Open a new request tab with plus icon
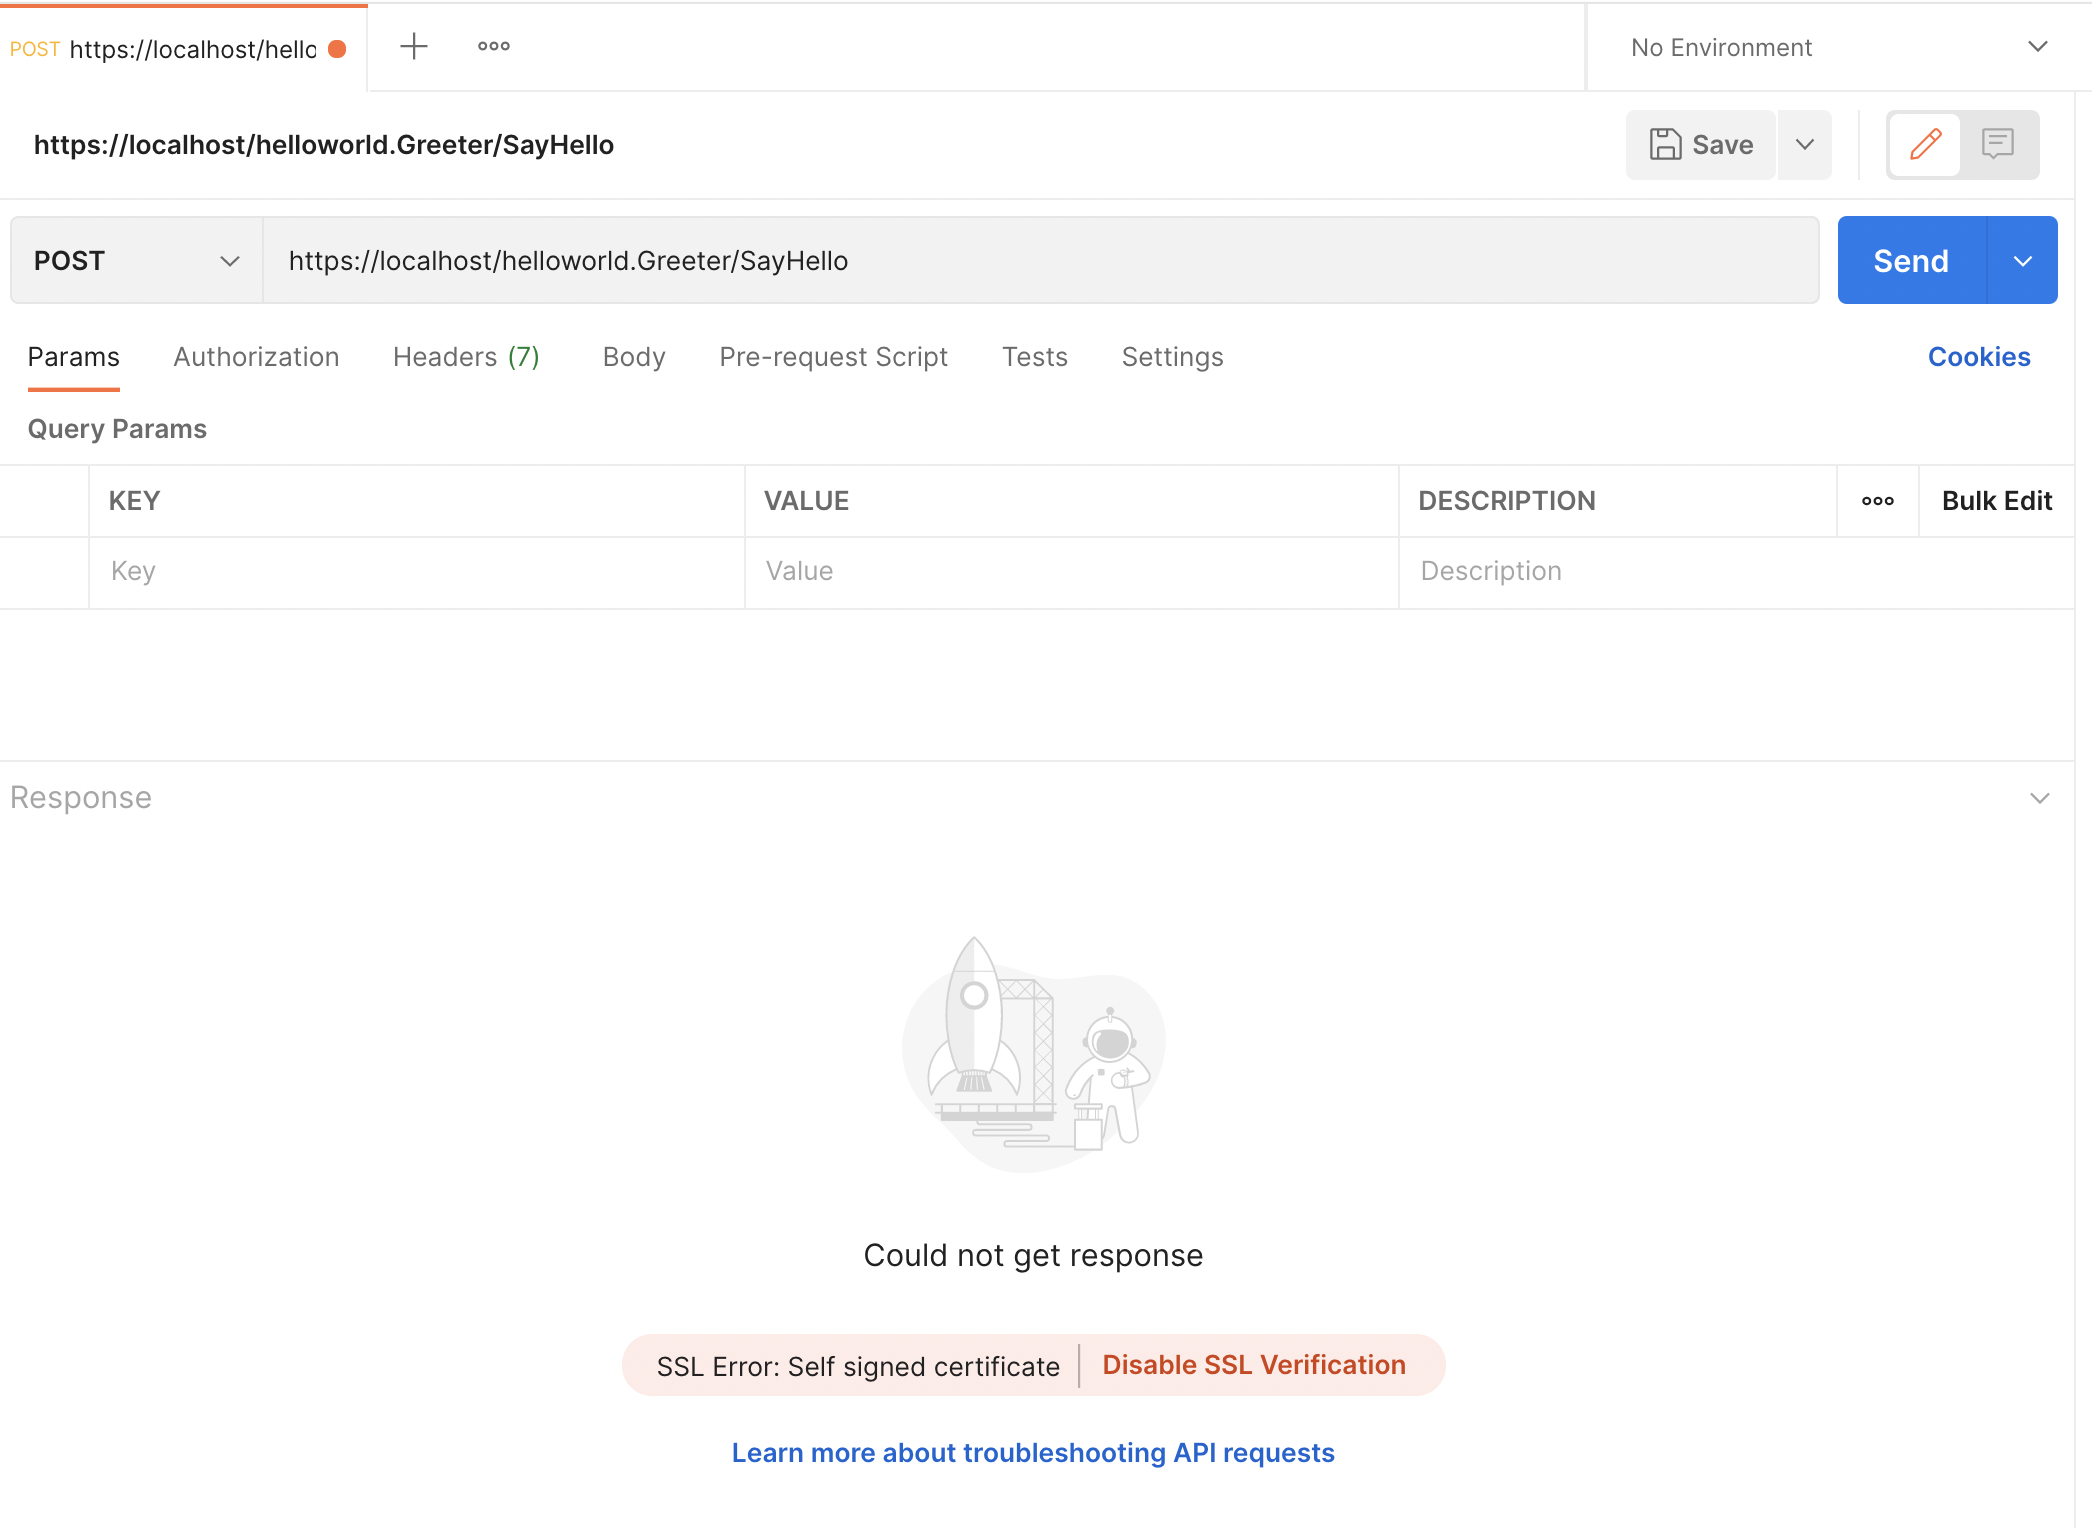Image resolution: width=2092 pixels, height=1528 pixels. coord(413,46)
